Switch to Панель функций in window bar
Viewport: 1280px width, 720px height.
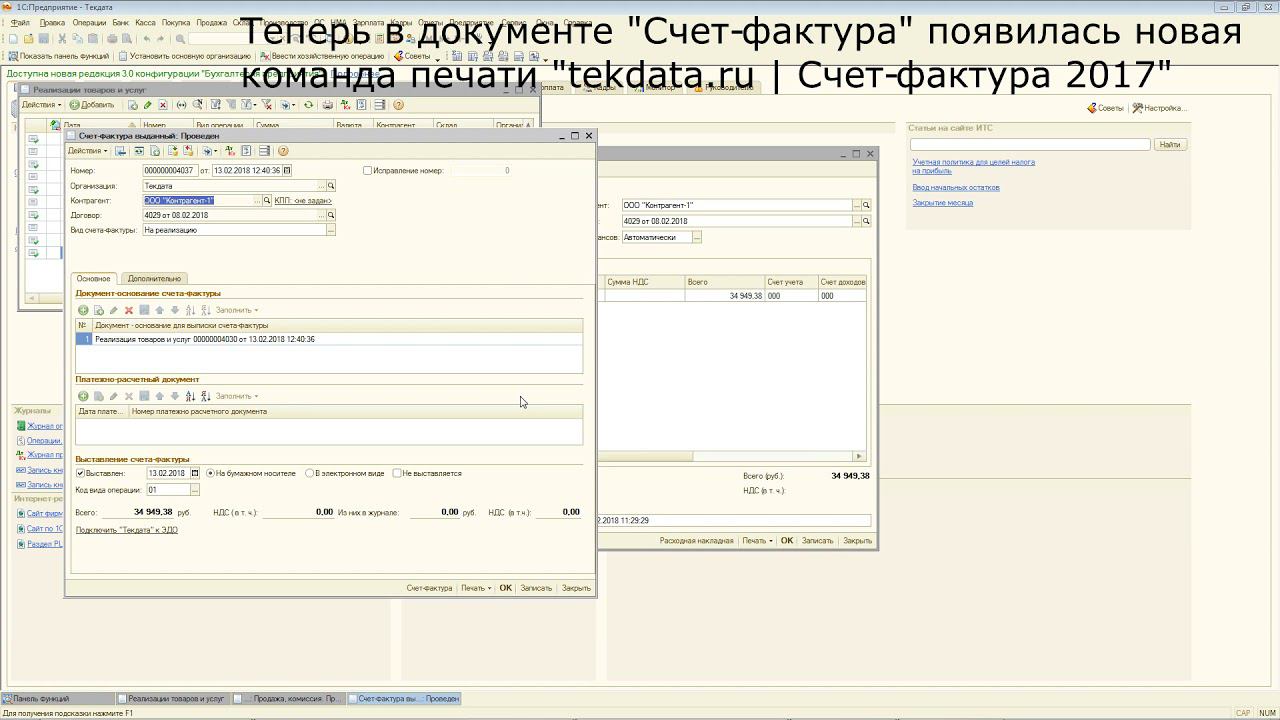tap(57, 699)
